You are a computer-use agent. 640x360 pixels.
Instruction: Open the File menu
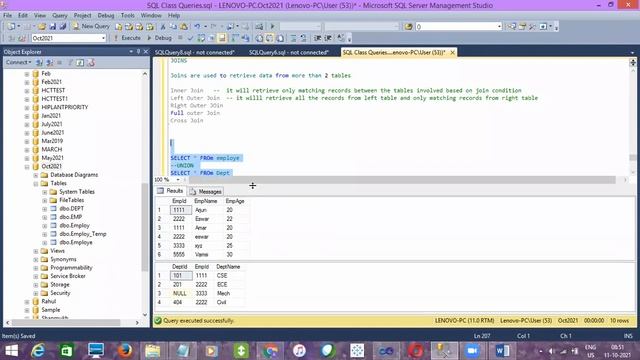pos(7,16)
